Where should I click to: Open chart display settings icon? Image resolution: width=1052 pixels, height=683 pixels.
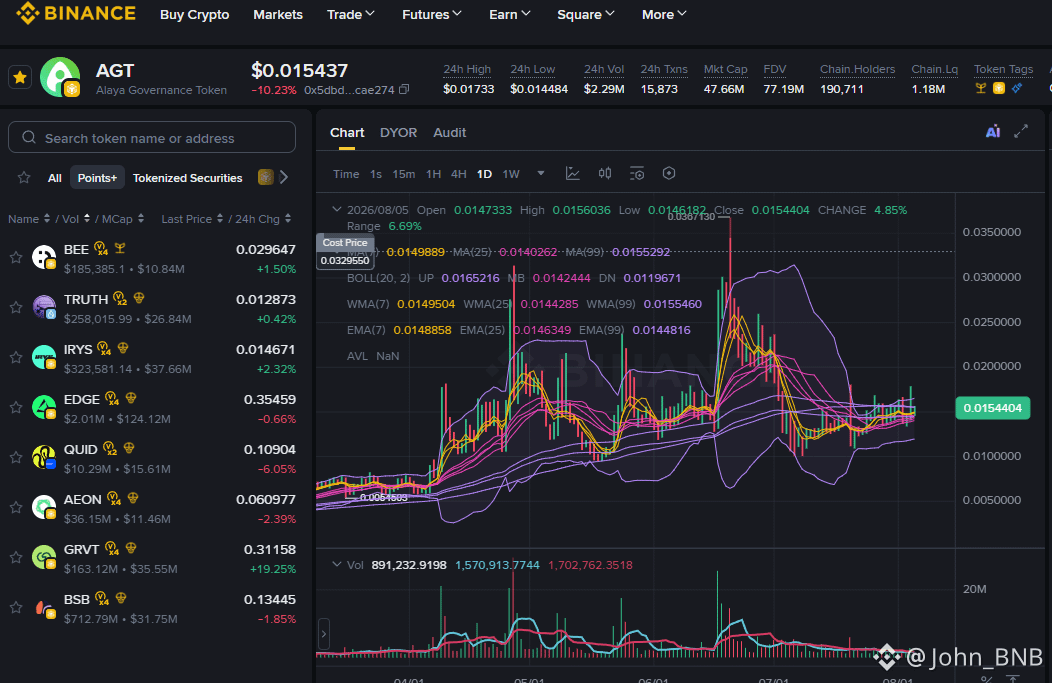637,174
